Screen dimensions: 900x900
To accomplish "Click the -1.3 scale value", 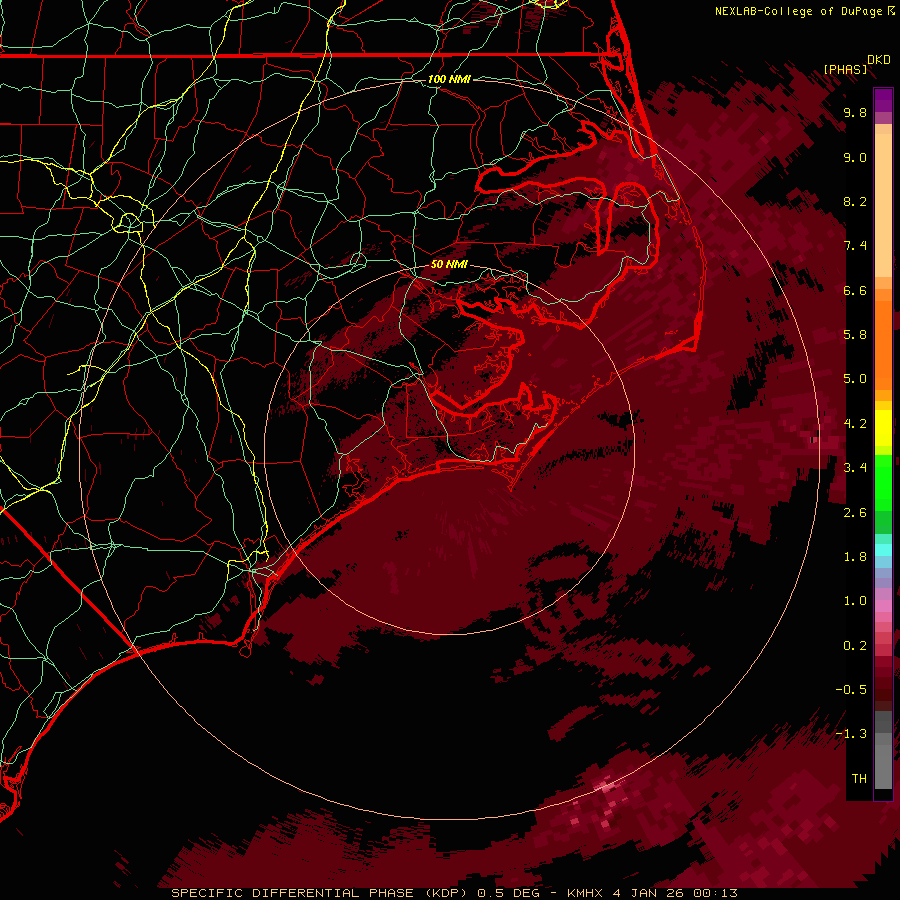I will (x=851, y=734).
